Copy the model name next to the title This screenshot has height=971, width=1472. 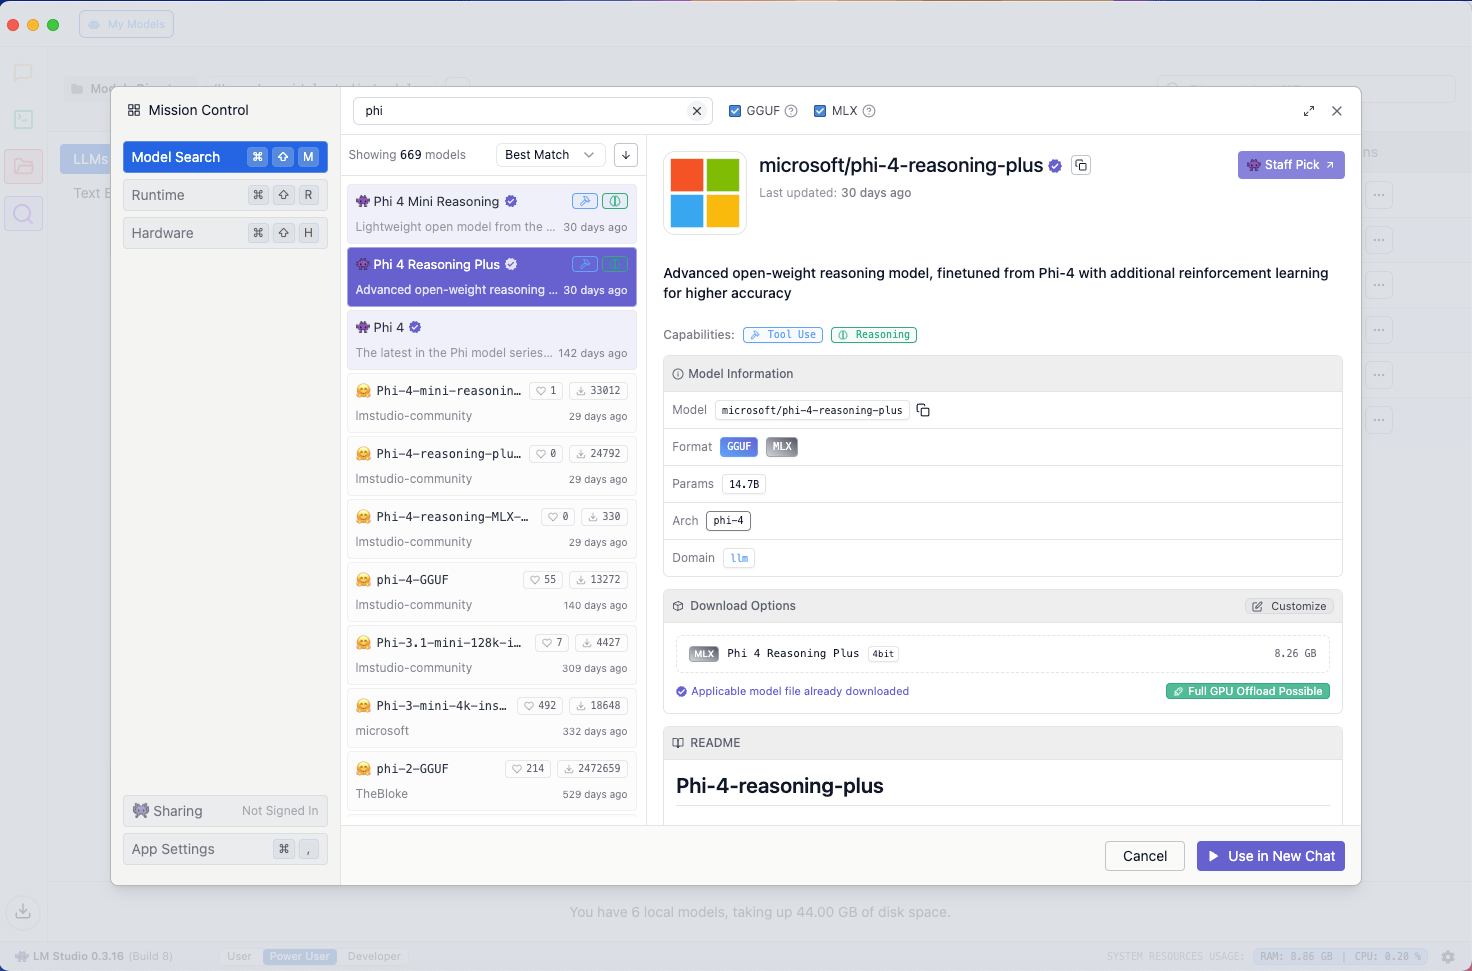(x=1081, y=165)
